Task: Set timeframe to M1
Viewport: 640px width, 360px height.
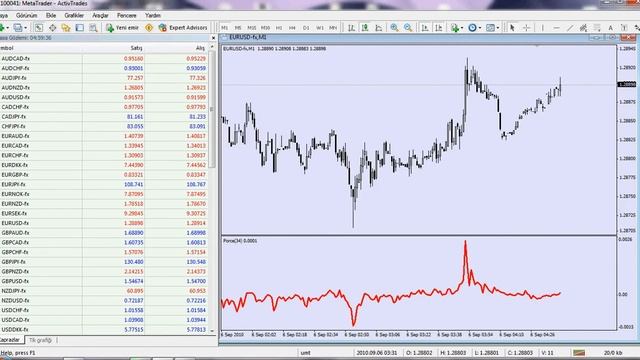Action: 224,28
